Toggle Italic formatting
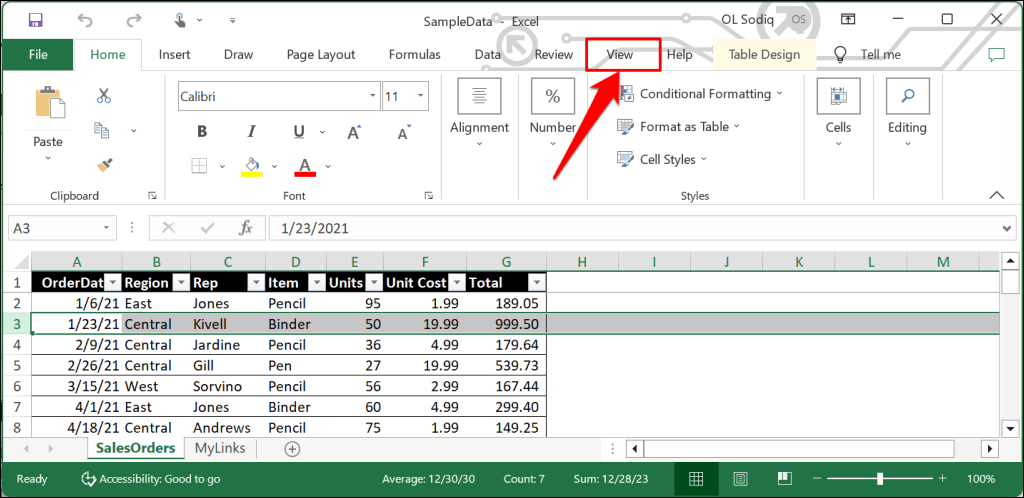Image resolution: width=1024 pixels, height=498 pixels. point(250,132)
